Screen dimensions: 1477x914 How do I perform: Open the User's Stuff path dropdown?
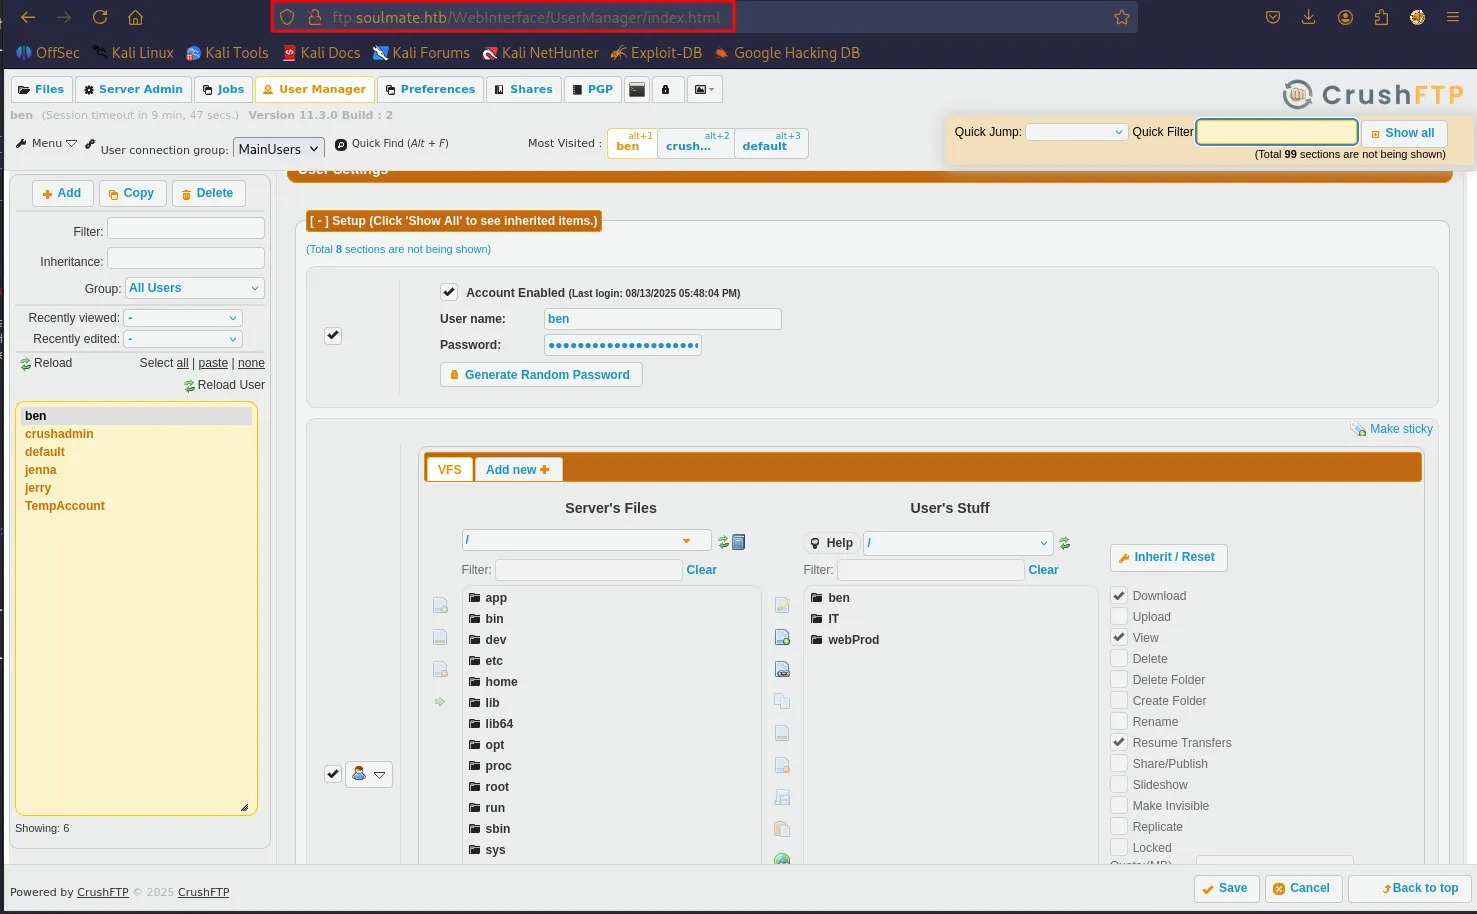[x=958, y=543]
